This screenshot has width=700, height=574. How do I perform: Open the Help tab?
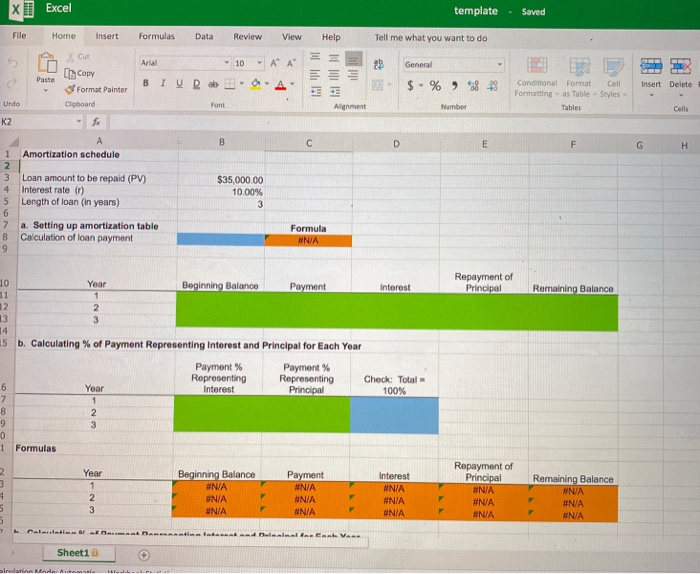pyautogui.click(x=331, y=37)
